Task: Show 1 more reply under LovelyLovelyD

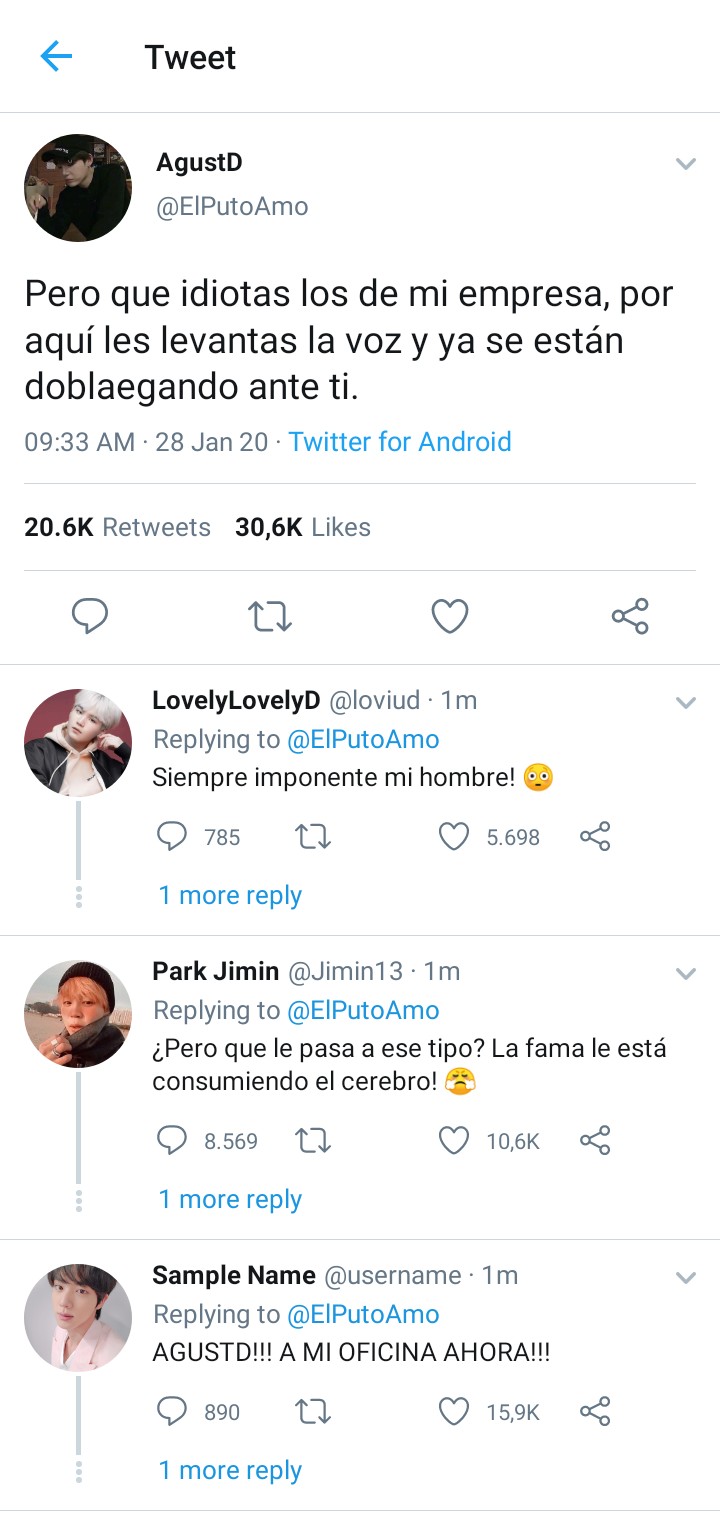Action: coord(230,895)
